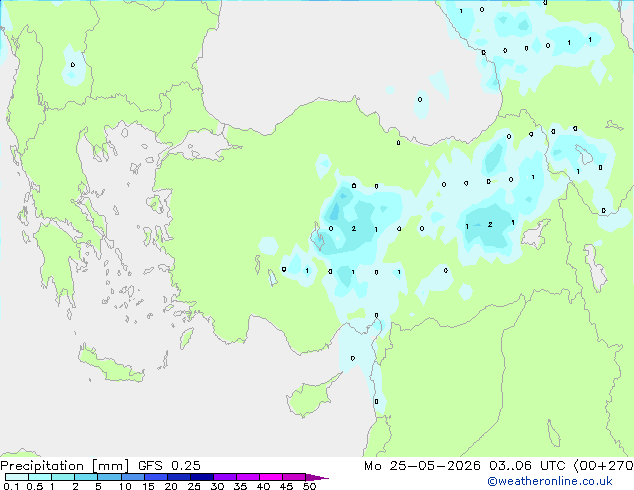Click the '20' legend scale label
Viewport: 634px width, 490px height.
pos(171,486)
